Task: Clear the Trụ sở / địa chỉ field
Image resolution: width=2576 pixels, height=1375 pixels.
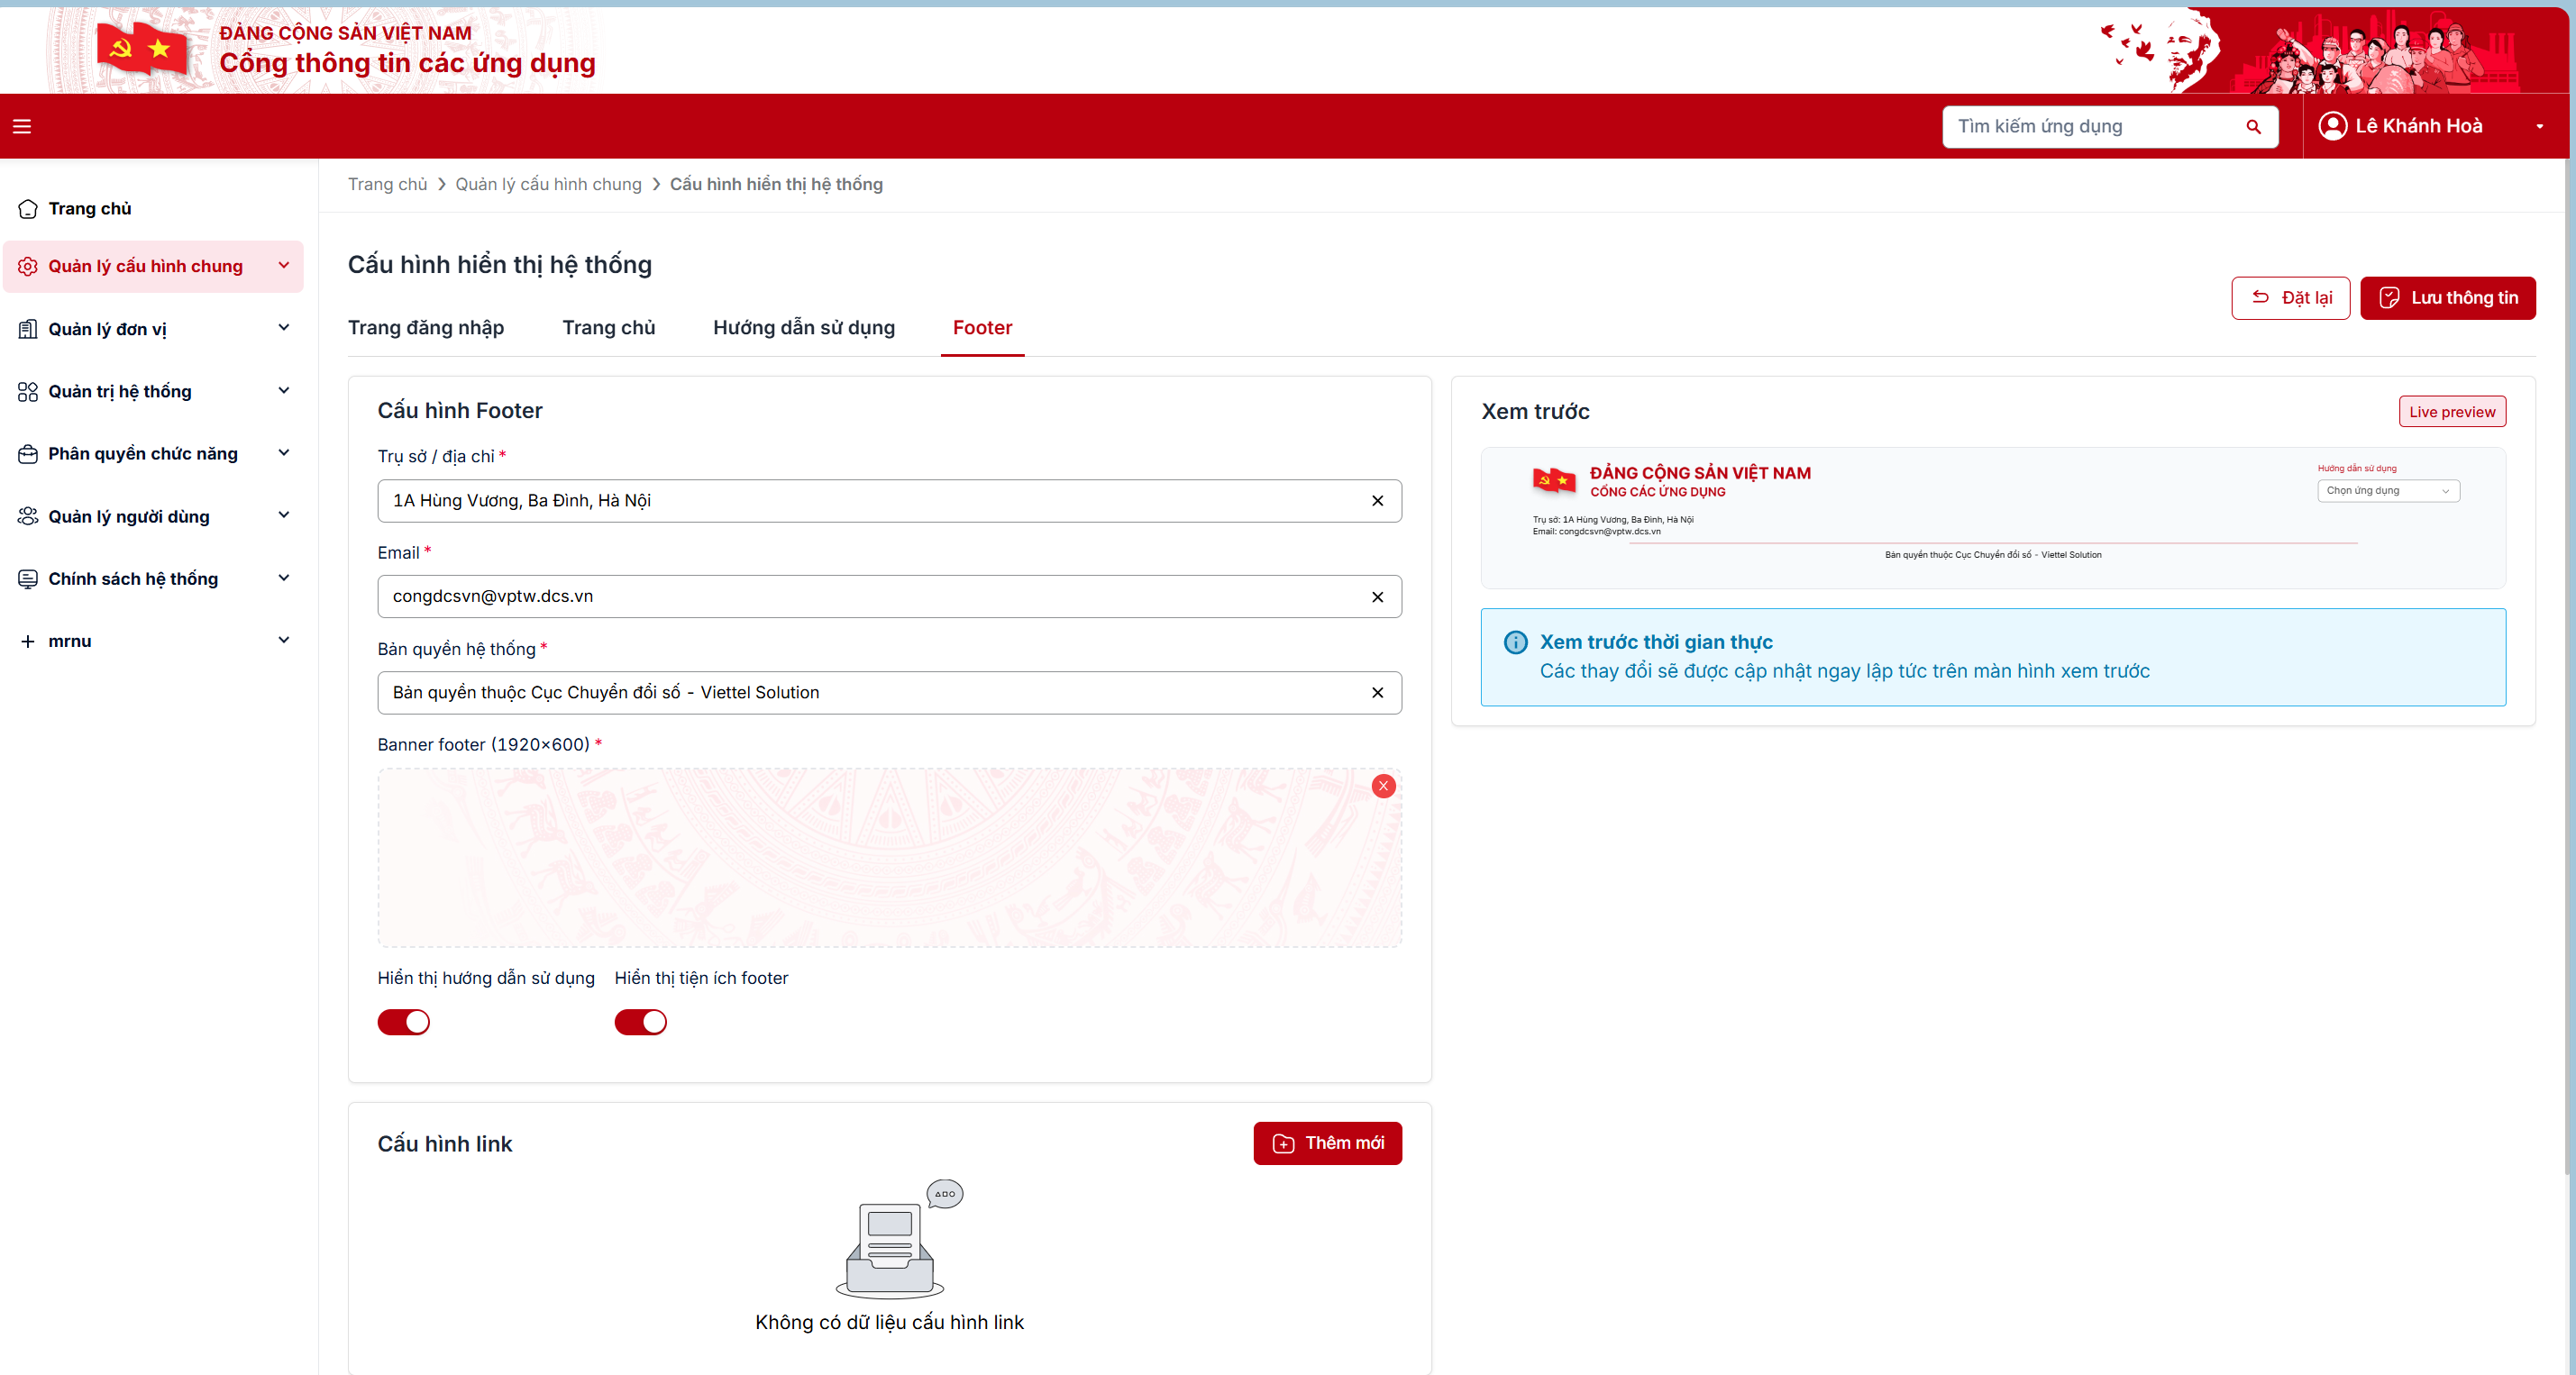Action: click(x=1377, y=501)
